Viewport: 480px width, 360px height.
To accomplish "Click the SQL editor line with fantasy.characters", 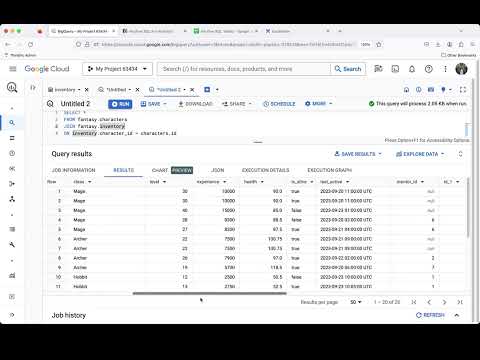I will [x=95, y=119].
